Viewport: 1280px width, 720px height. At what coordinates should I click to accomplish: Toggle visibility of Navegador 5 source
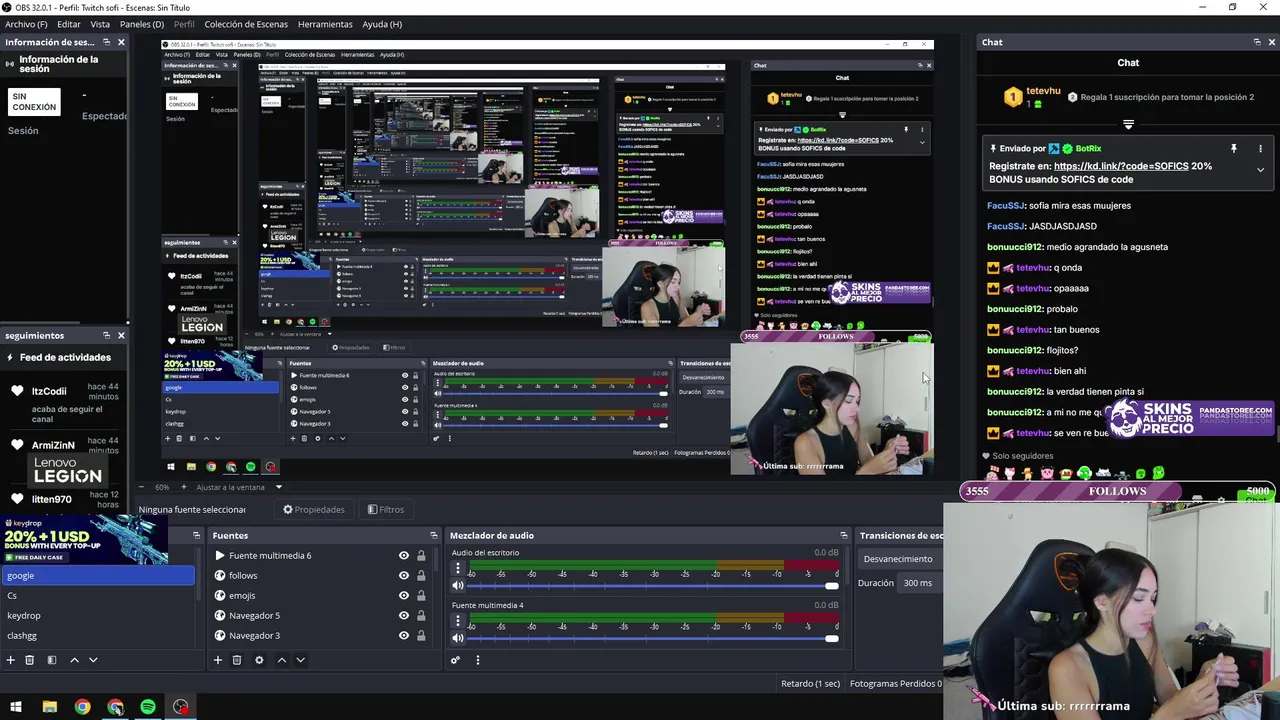point(404,616)
